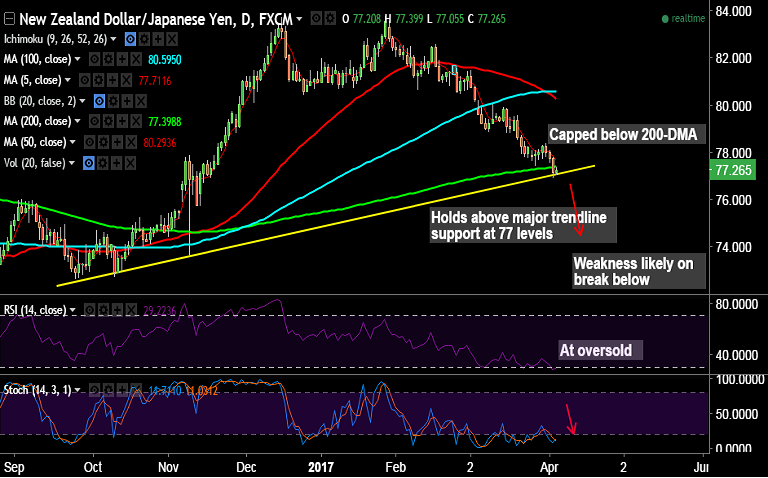
Task: Open MA (5, close) settings gear
Action: pyautogui.click(x=98, y=80)
